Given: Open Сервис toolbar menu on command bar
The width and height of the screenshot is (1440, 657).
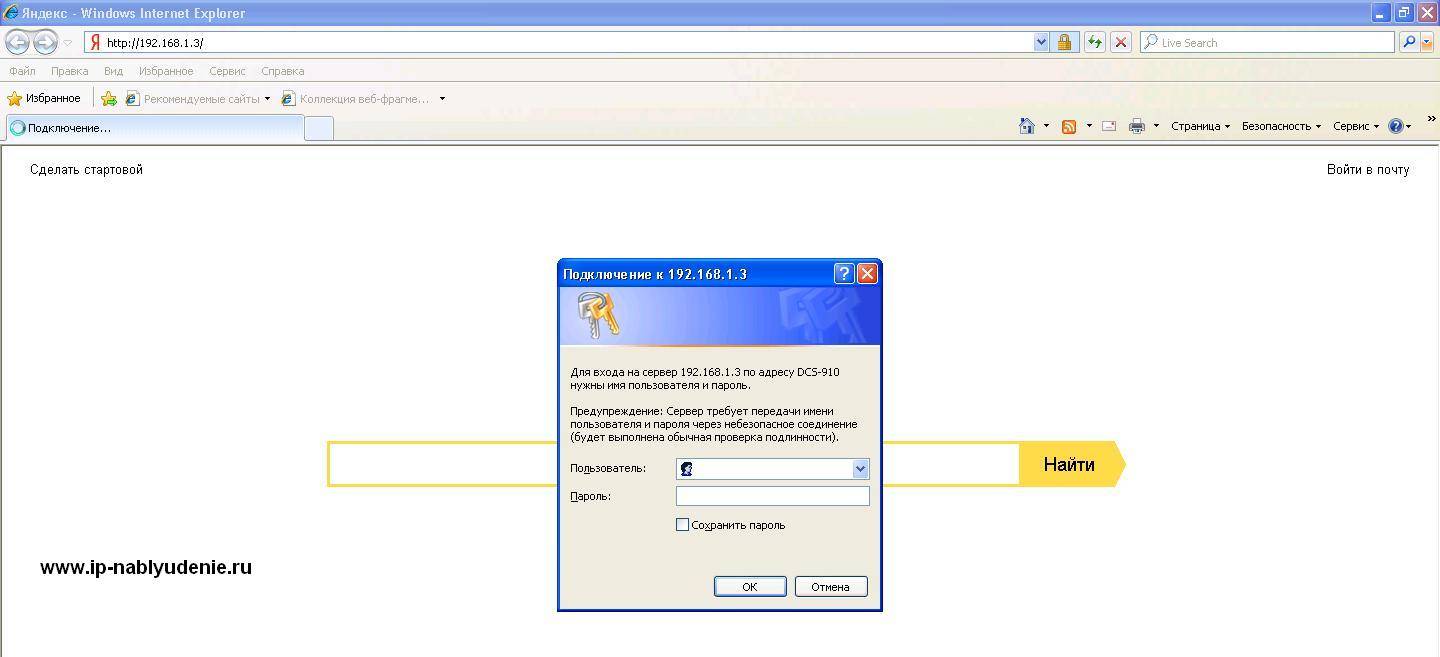Looking at the screenshot, I should tap(1356, 126).
